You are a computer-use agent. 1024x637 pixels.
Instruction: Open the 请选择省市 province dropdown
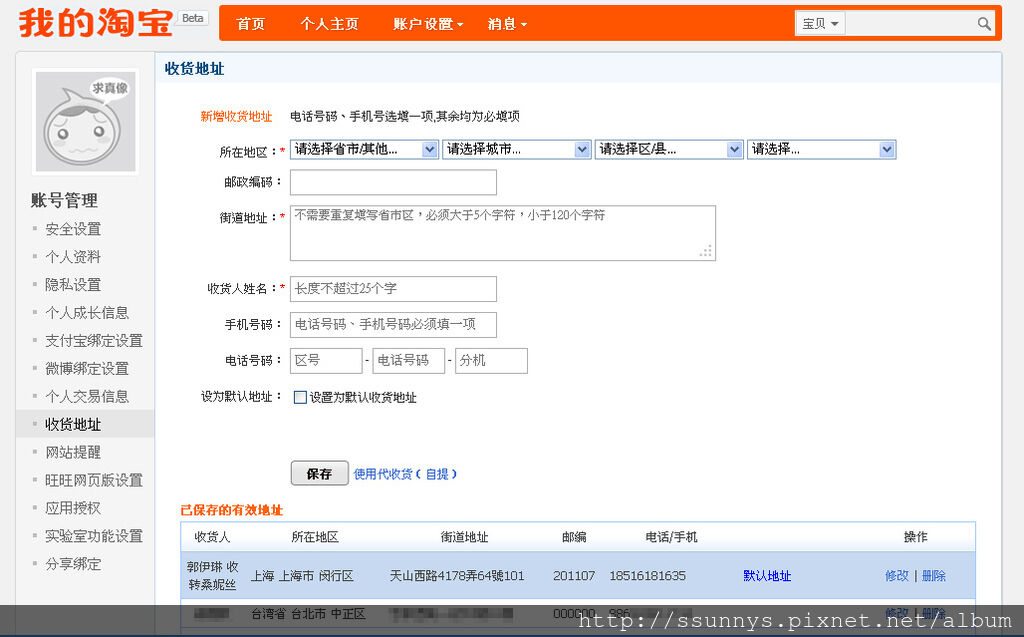pyautogui.click(x=364, y=149)
